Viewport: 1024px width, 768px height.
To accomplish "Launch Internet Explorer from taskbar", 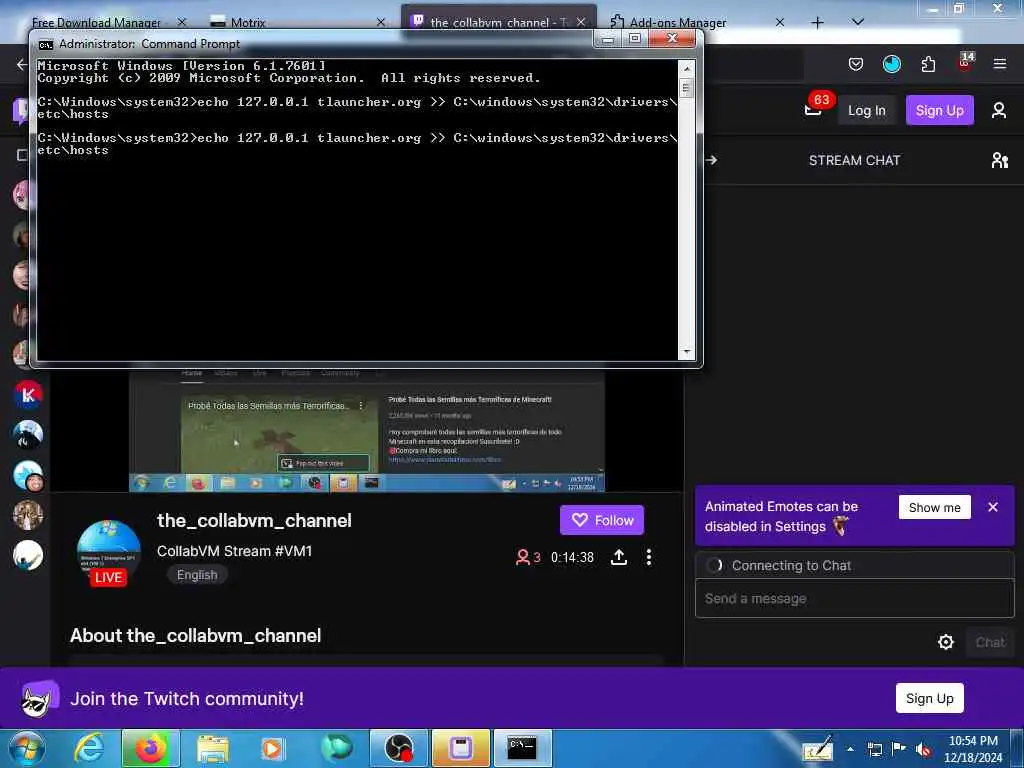I will (x=88, y=748).
